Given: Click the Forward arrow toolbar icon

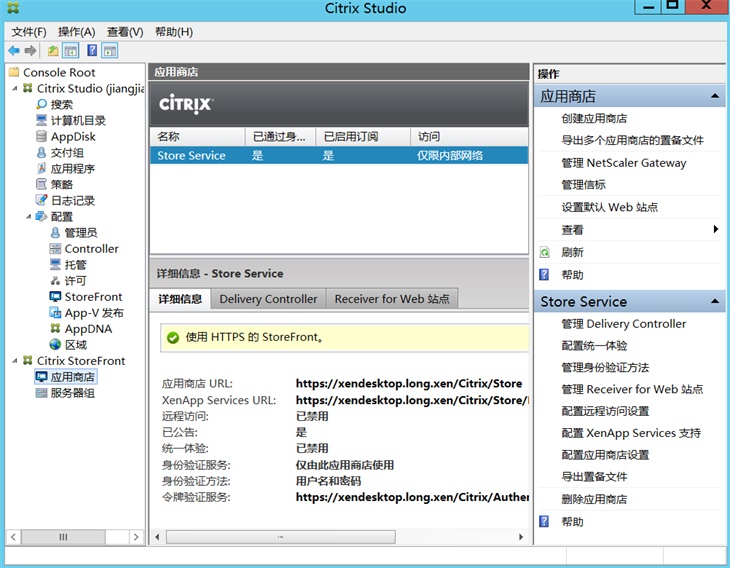Looking at the screenshot, I should (x=31, y=50).
